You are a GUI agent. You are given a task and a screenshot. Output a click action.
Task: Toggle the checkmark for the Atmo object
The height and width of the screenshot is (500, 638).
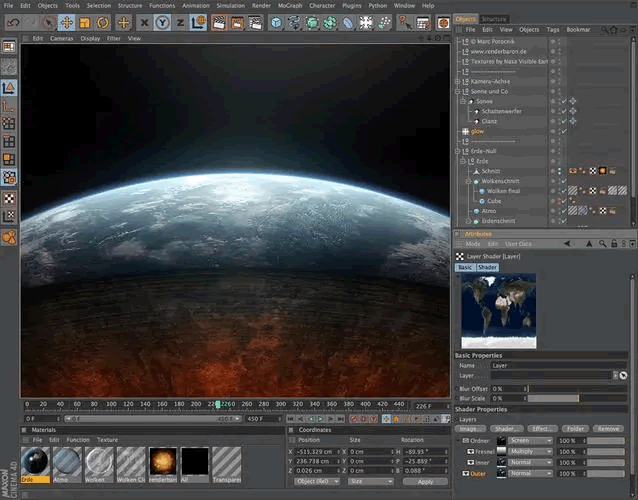click(x=563, y=211)
